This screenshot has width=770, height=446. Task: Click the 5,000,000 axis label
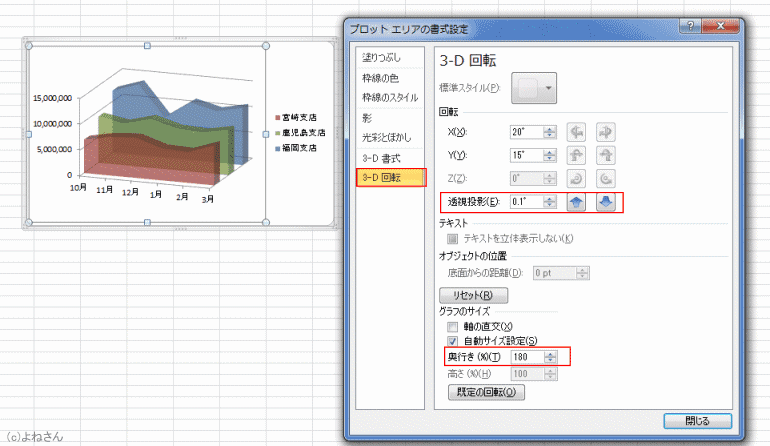55,149
